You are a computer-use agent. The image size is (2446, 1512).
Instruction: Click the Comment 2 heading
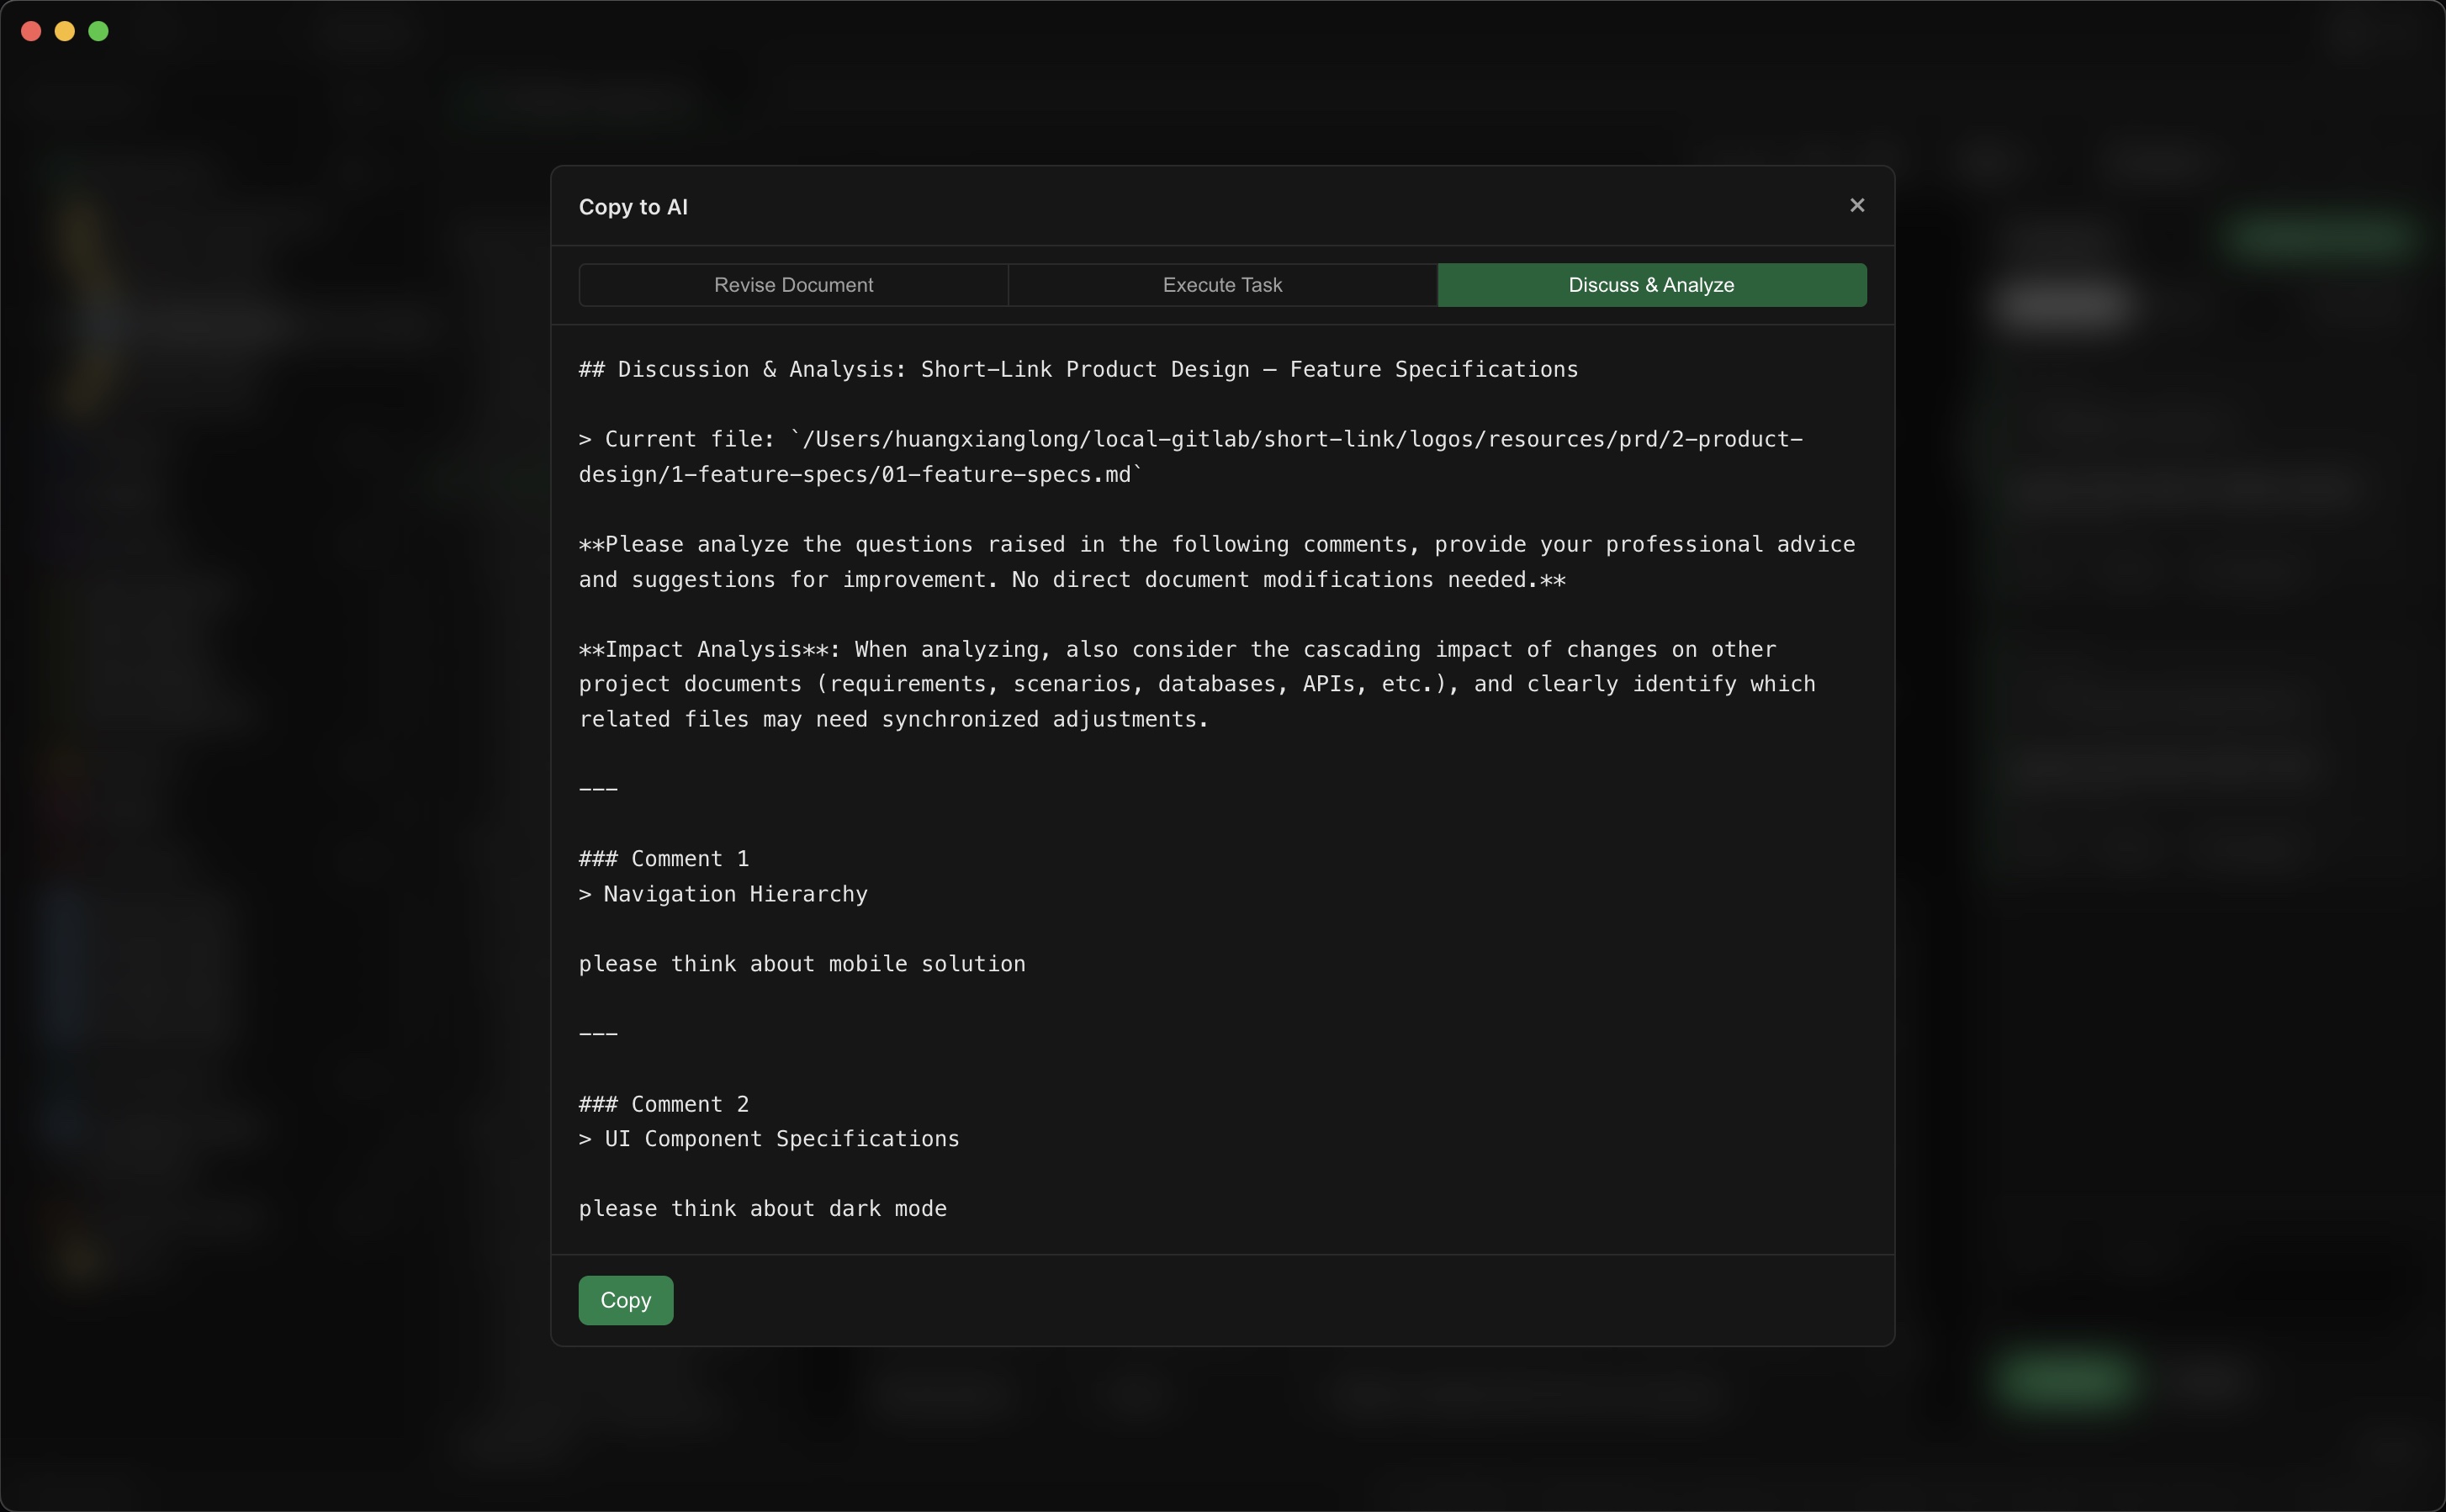(663, 1103)
